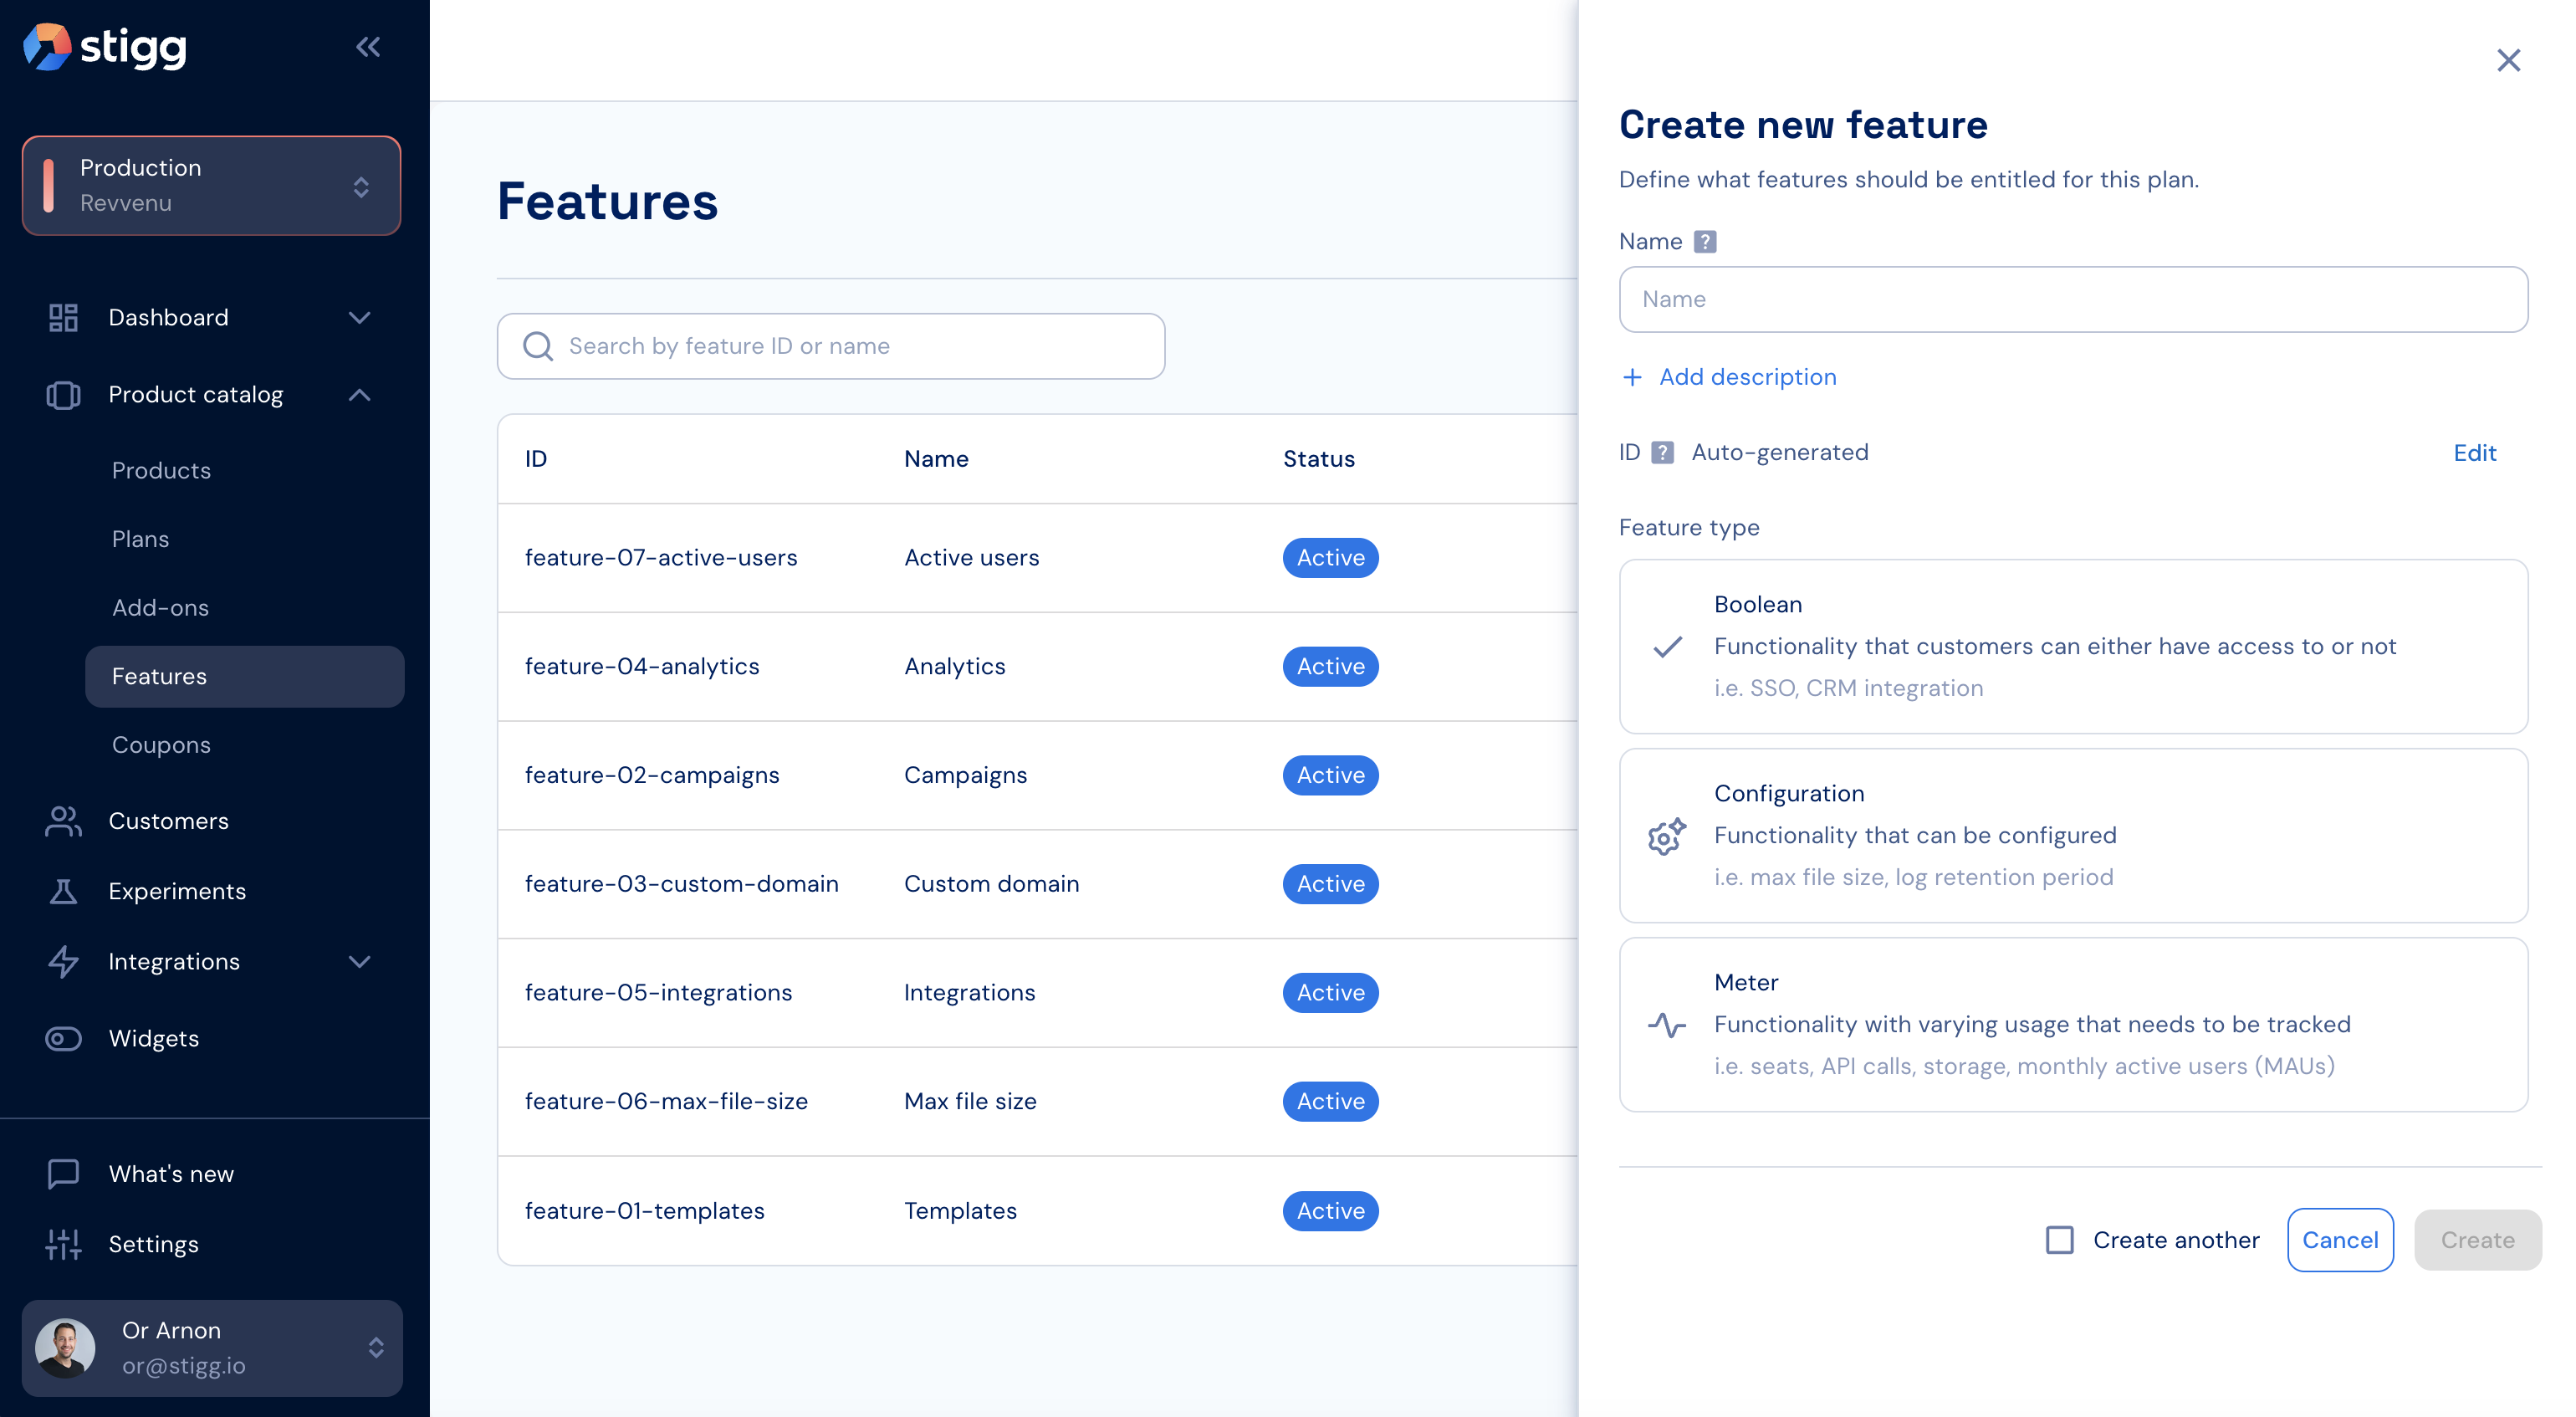Open What's new

171,1173
